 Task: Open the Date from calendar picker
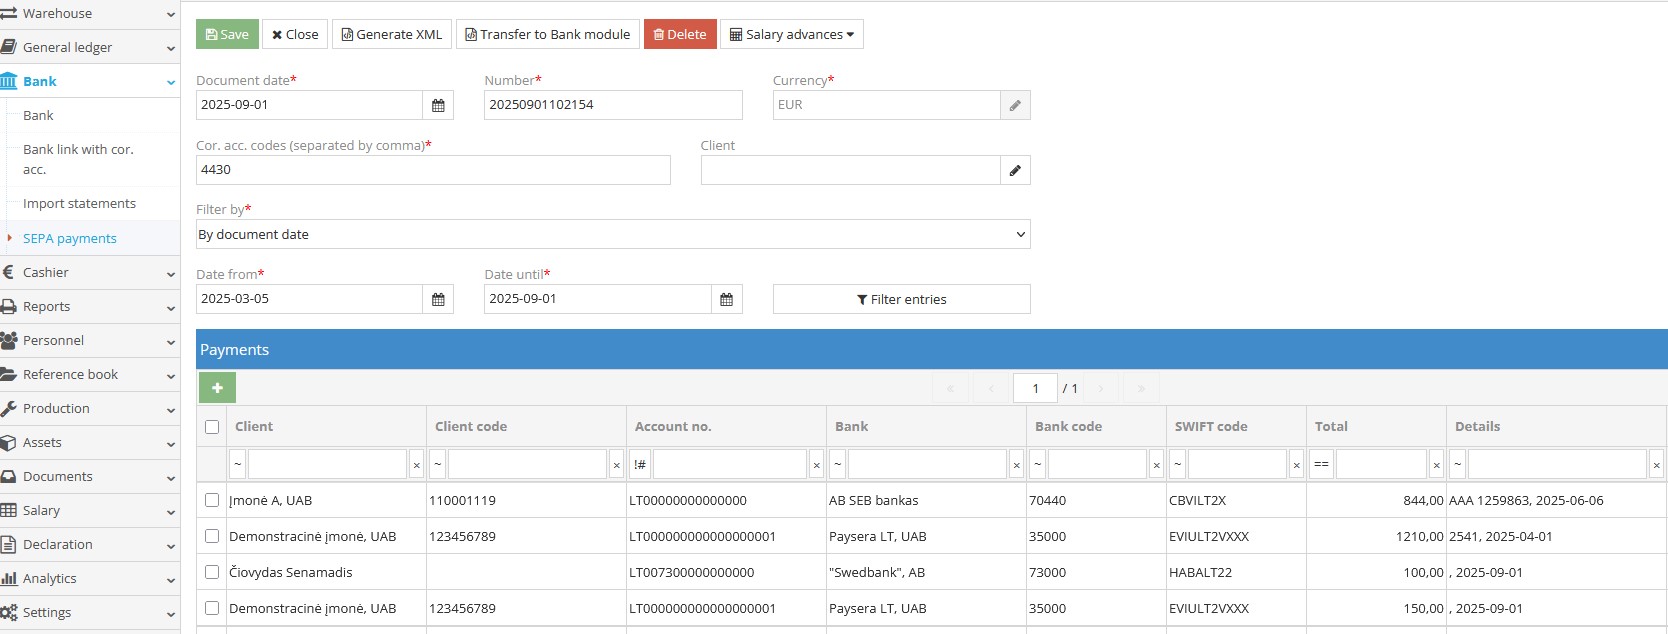click(438, 299)
